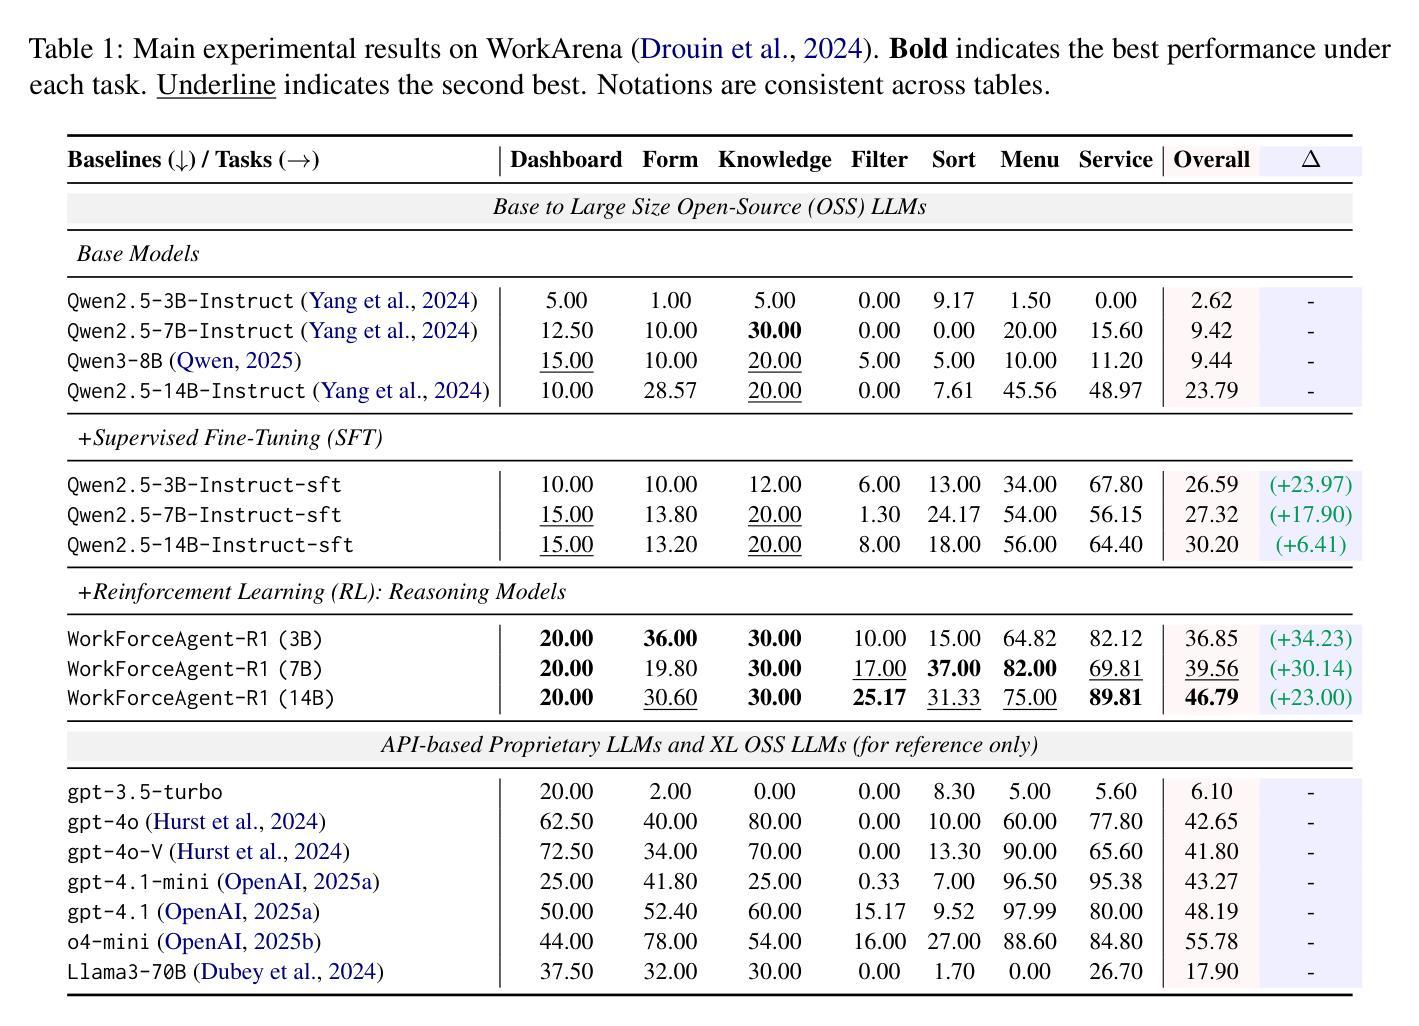This screenshot has width=1419, height=1026.
Task: Open Hurst et al. citation in gpt-4o row
Action: (x=235, y=822)
